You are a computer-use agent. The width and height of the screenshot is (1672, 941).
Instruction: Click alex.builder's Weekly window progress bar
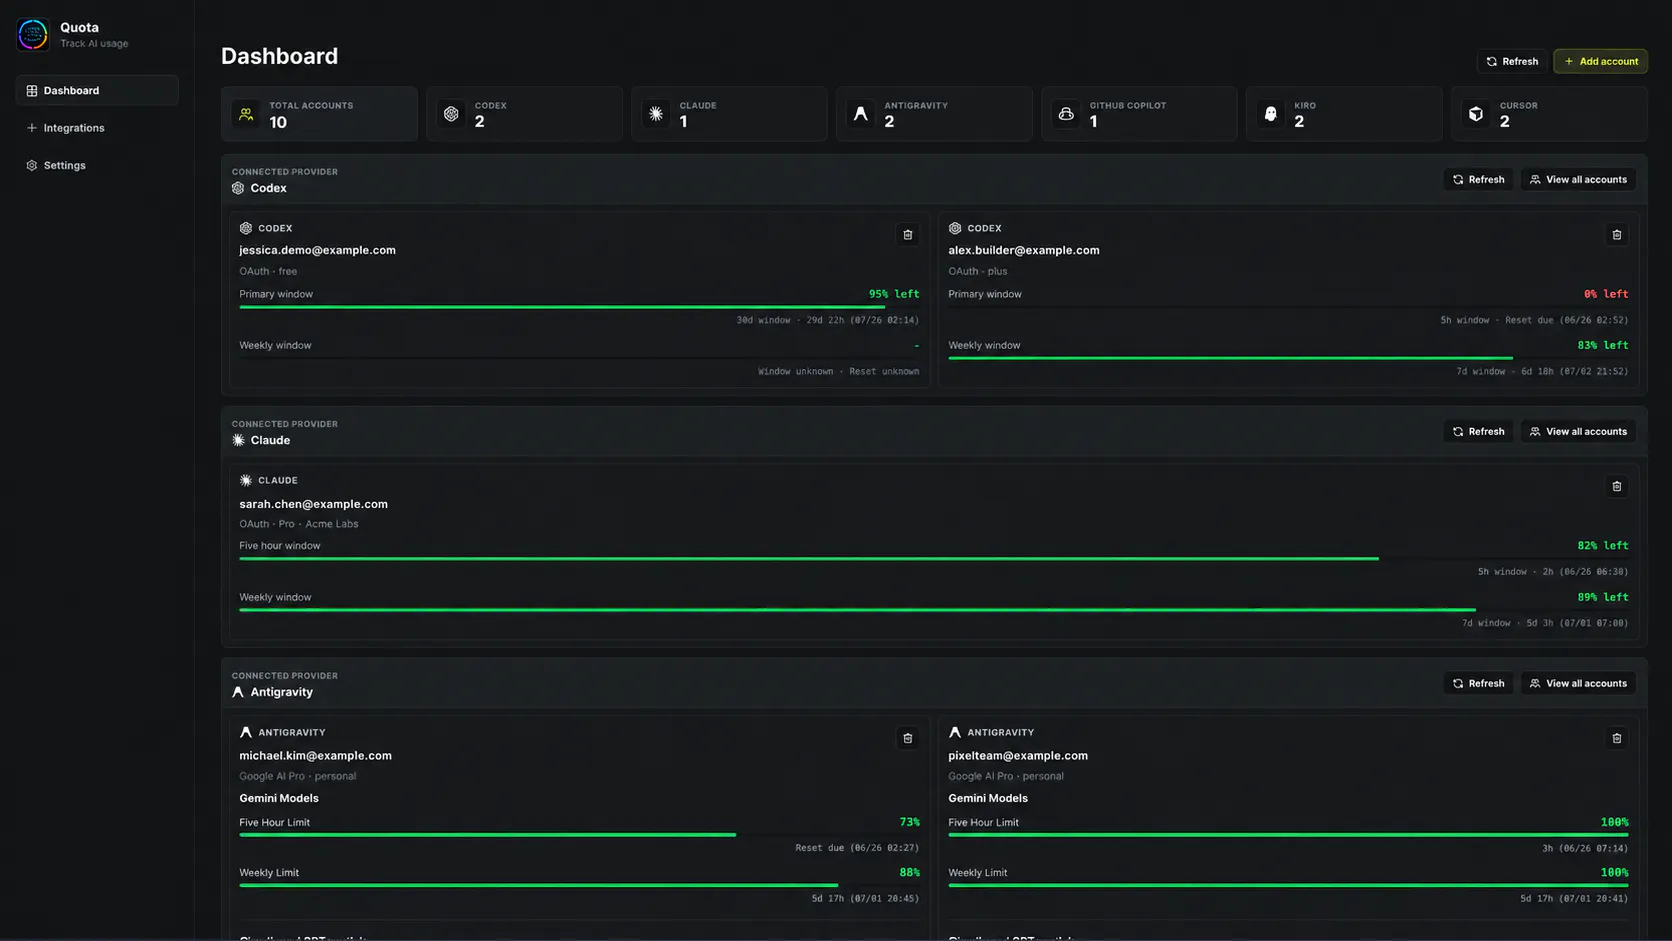tap(1288, 358)
